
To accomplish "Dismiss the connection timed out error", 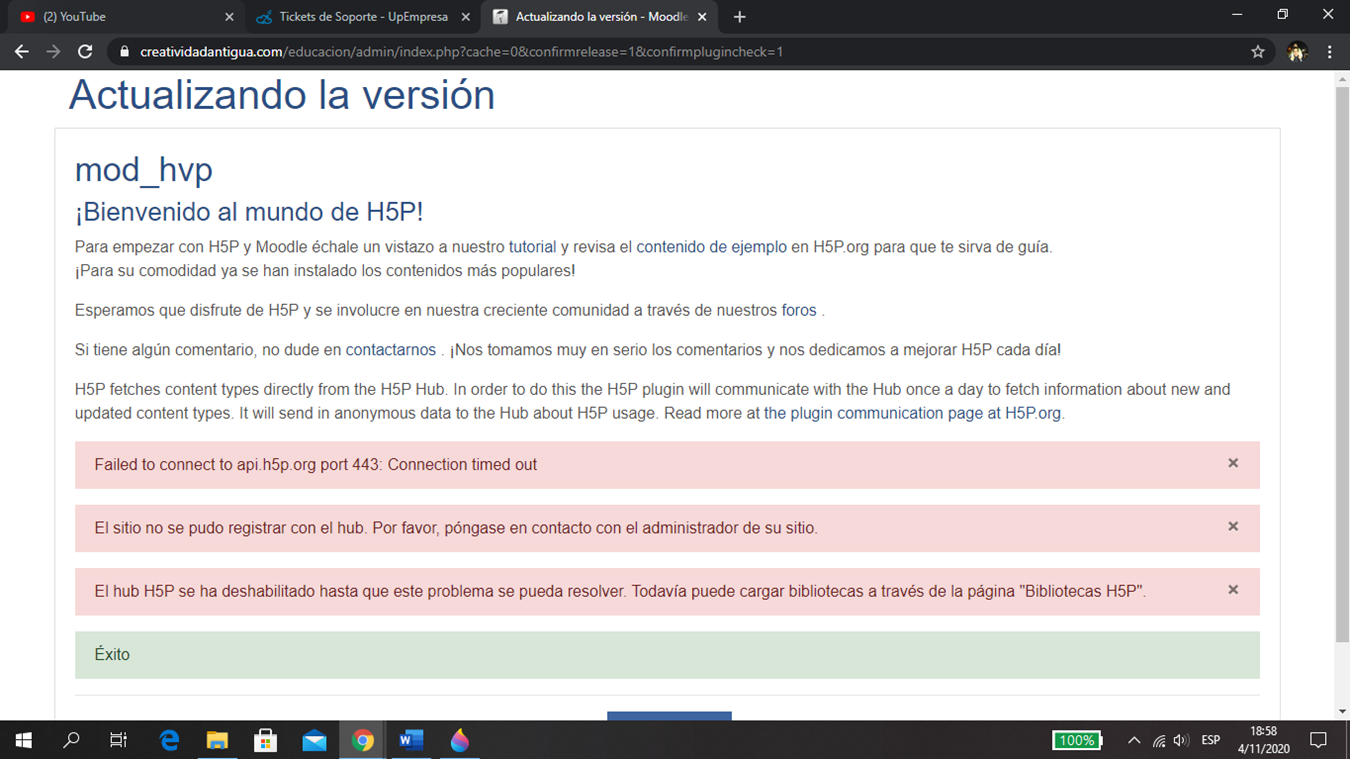I will point(1233,464).
